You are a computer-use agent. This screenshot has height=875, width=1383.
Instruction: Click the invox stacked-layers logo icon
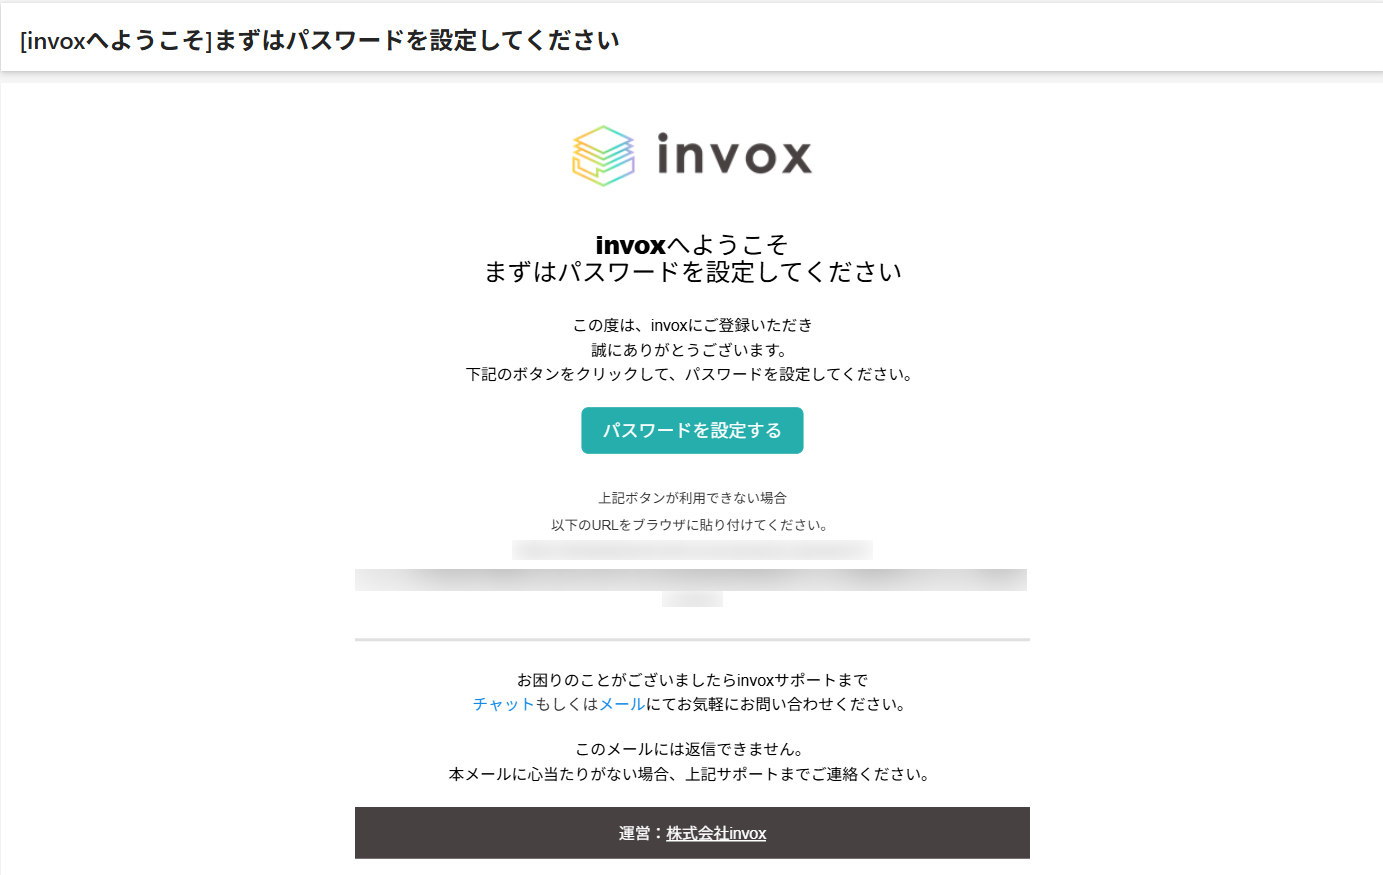[x=603, y=156]
